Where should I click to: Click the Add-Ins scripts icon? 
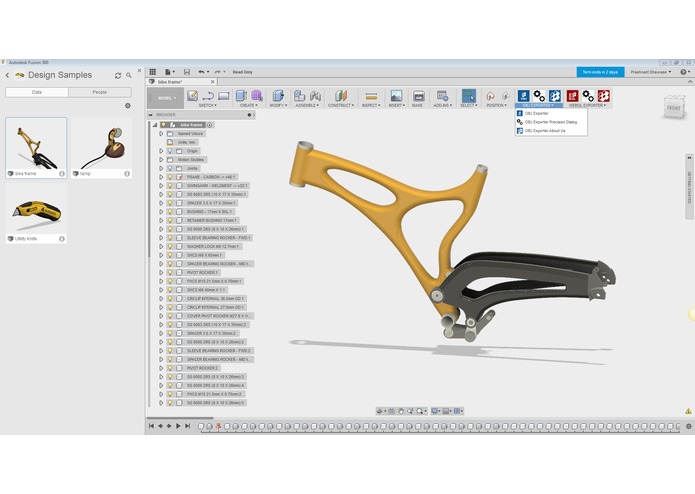pyautogui.click(x=442, y=96)
